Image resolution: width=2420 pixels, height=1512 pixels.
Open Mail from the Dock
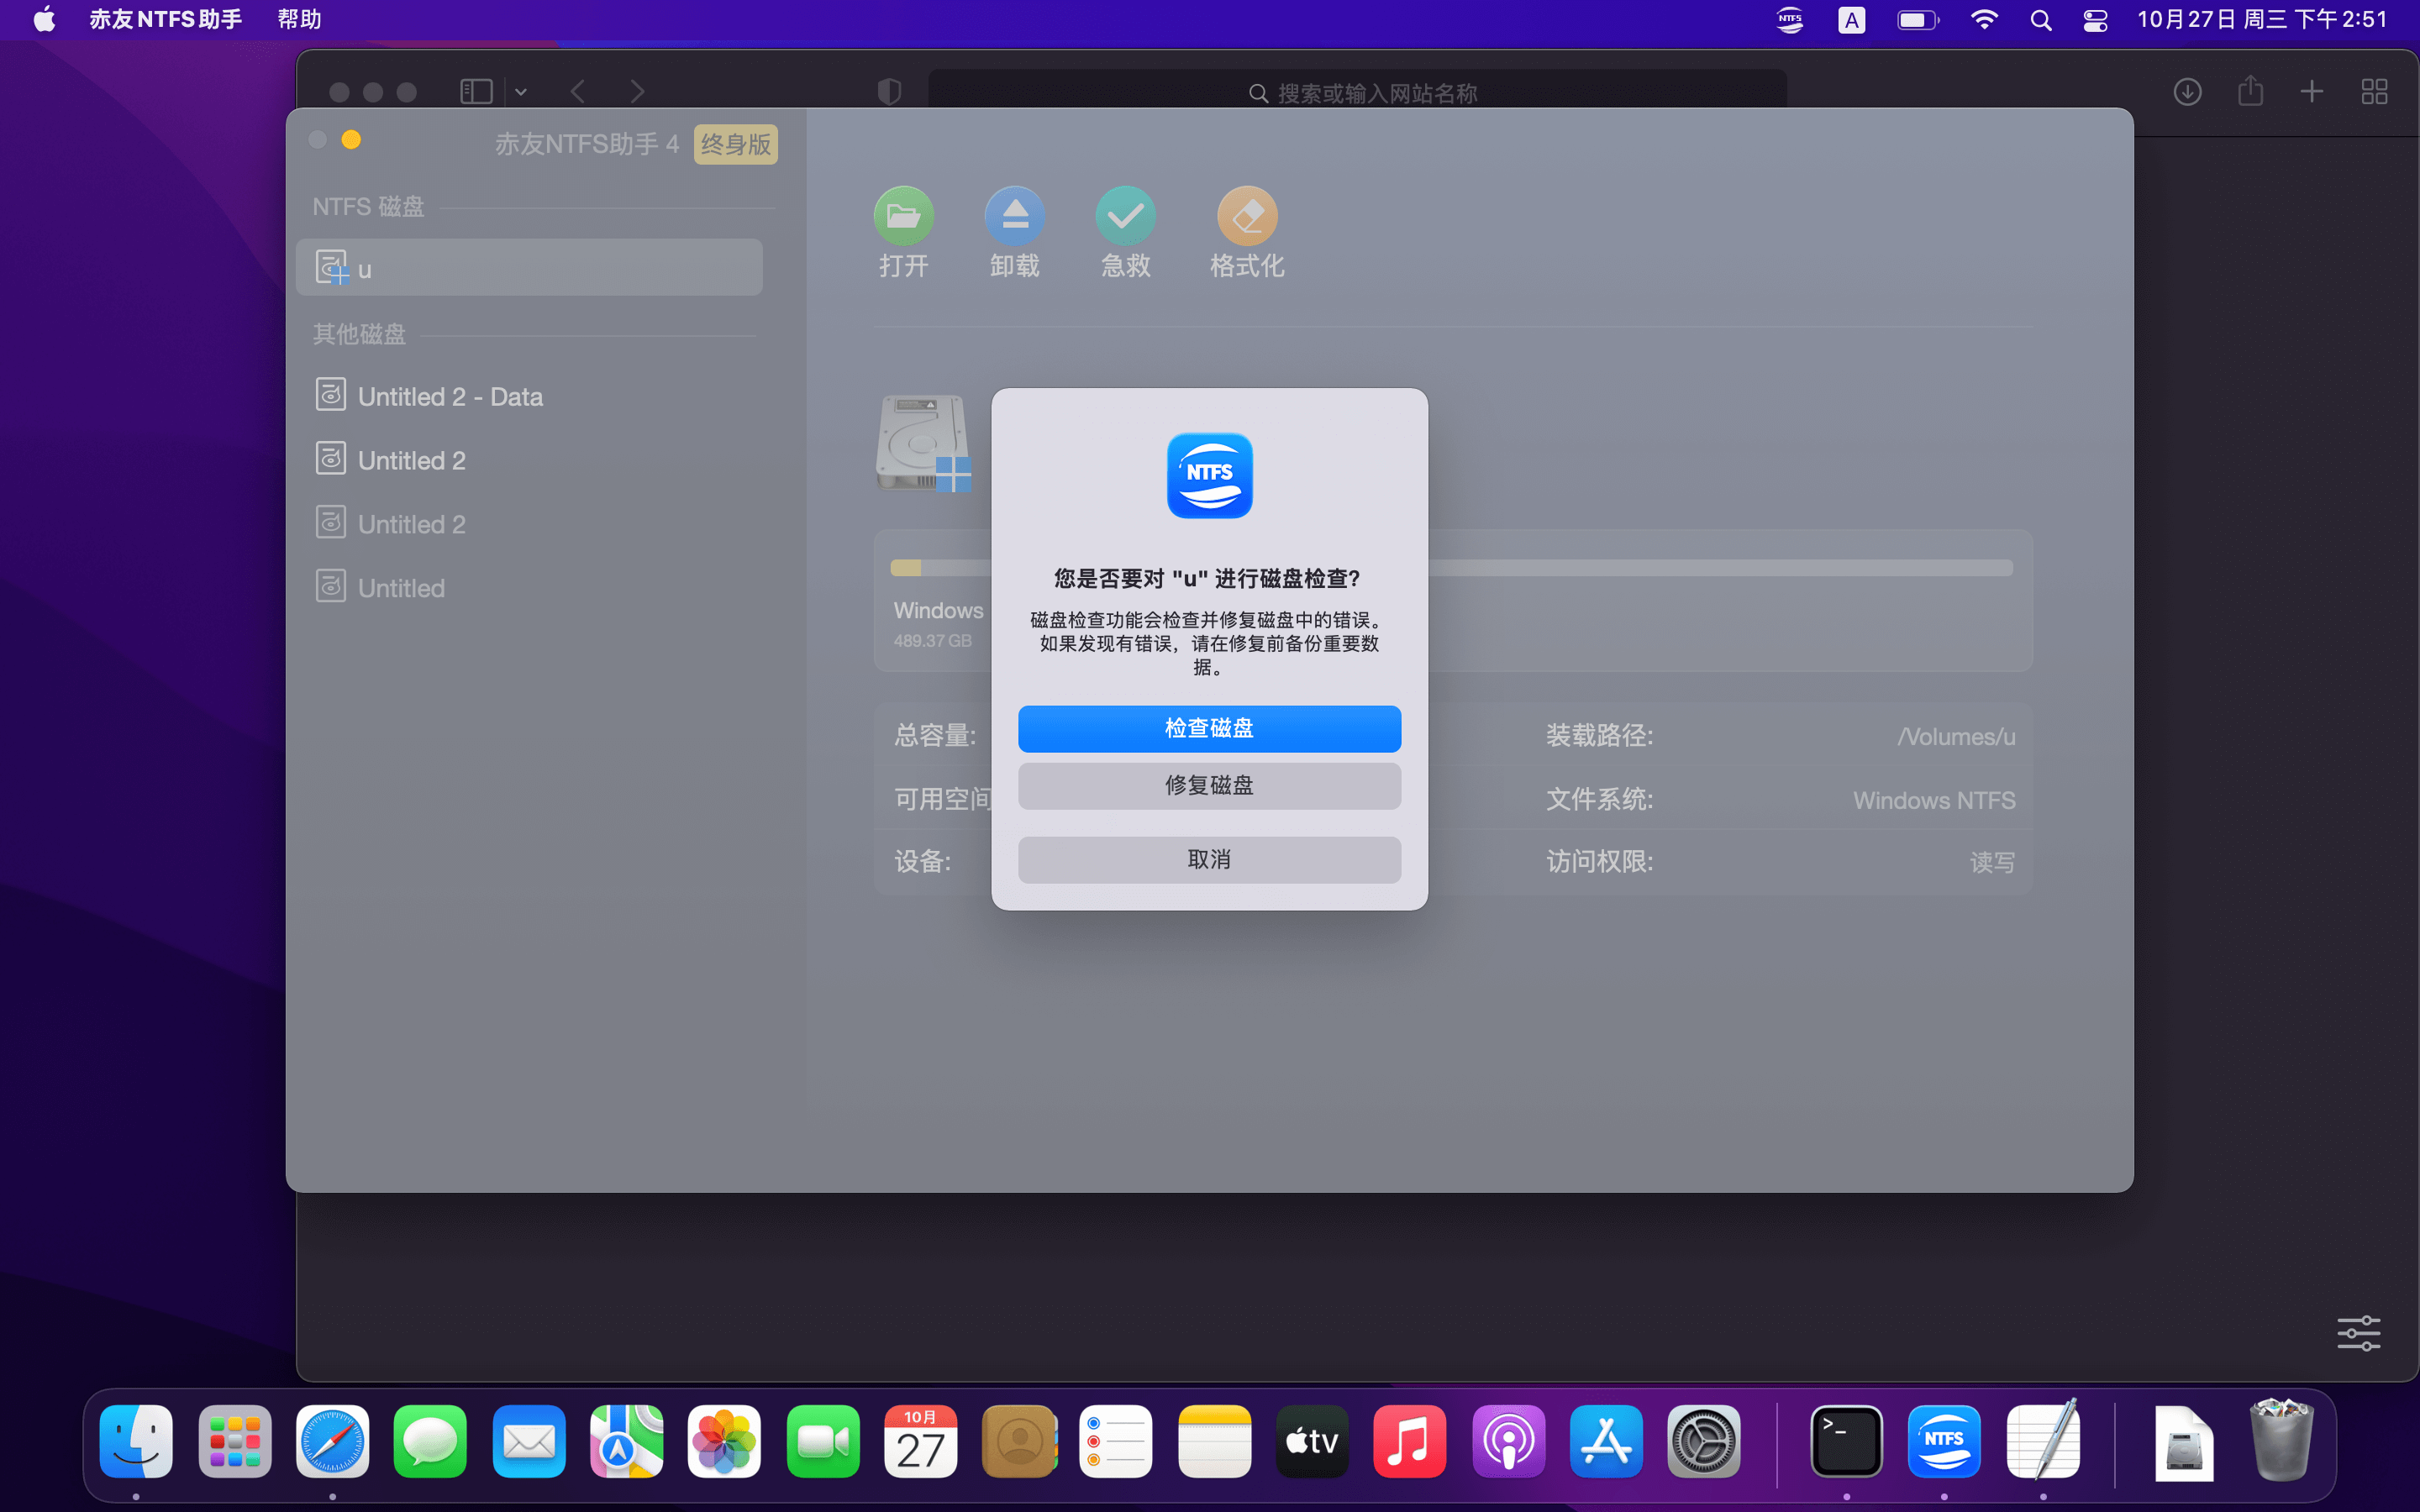pos(528,1441)
